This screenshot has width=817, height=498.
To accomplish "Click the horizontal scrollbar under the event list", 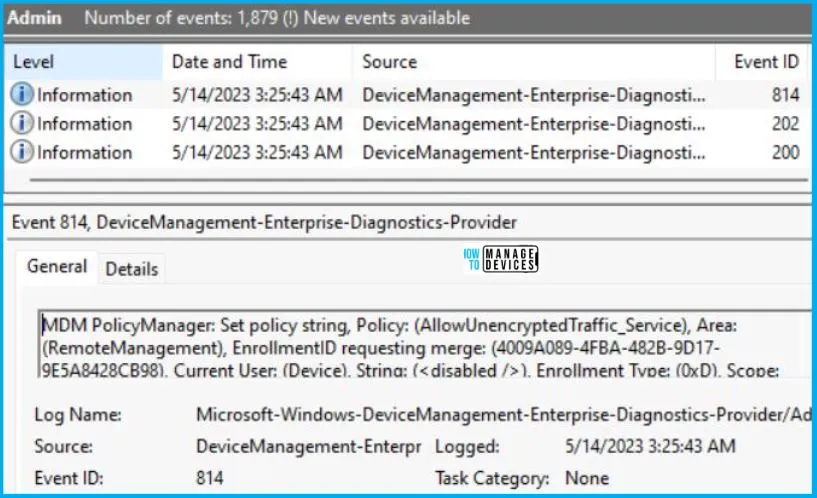I will click(x=419, y=180).
